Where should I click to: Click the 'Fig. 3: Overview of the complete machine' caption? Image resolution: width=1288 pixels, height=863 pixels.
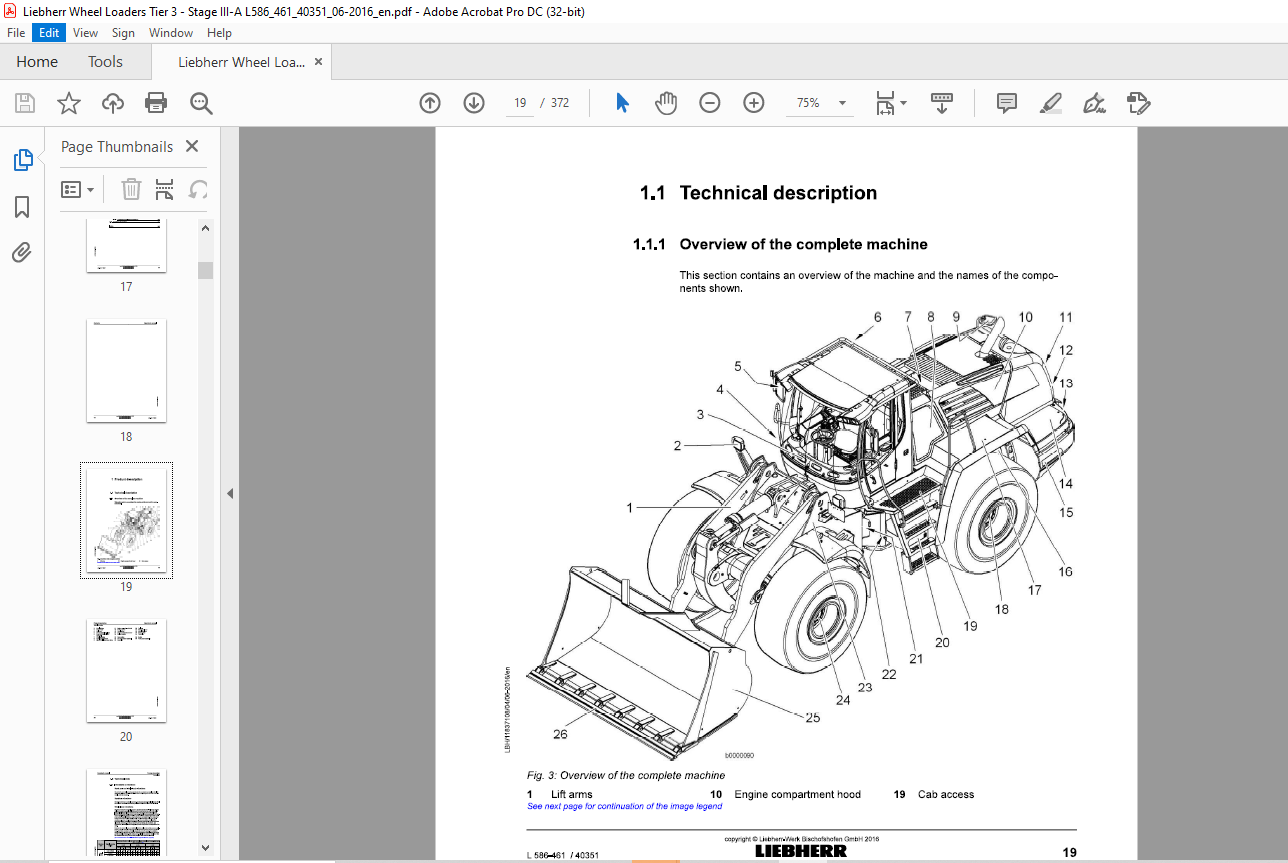click(x=626, y=775)
